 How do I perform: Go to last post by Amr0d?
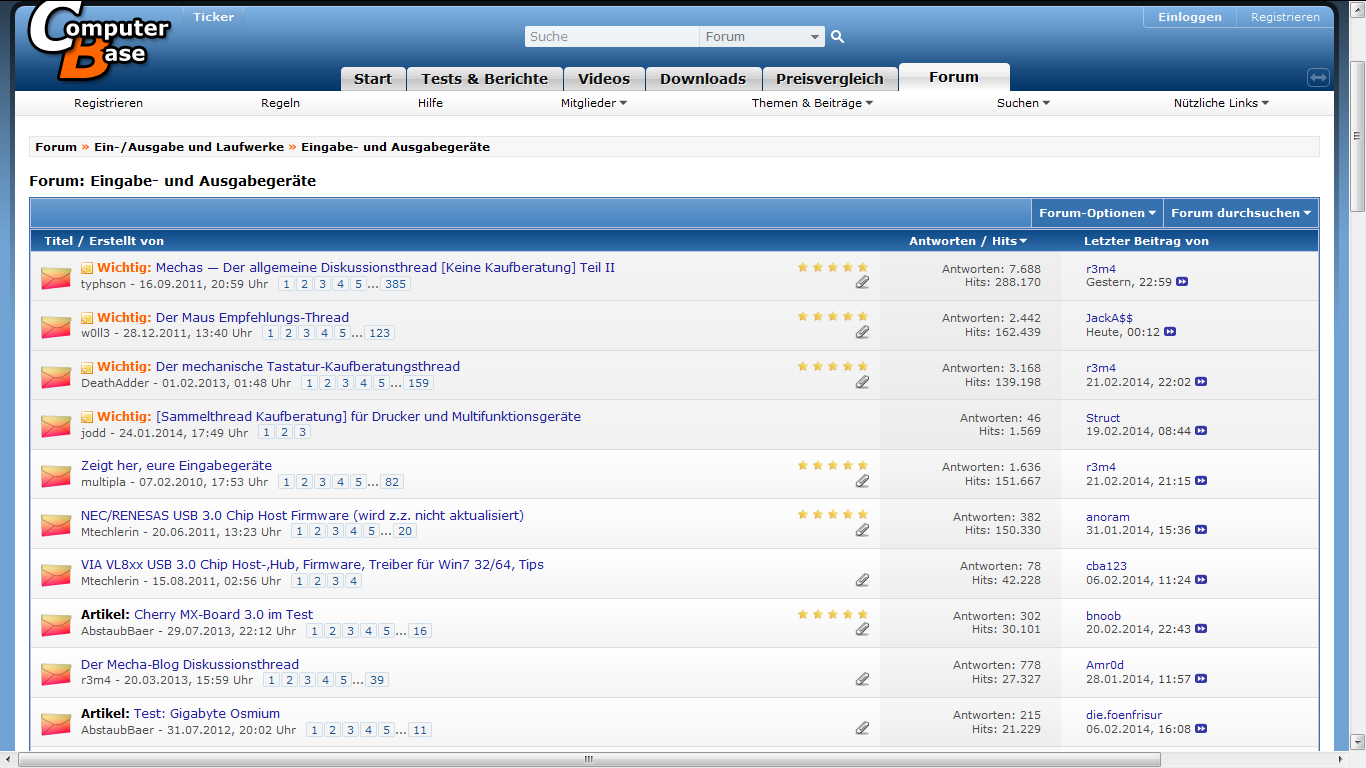pyautogui.click(x=1201, y=679)
